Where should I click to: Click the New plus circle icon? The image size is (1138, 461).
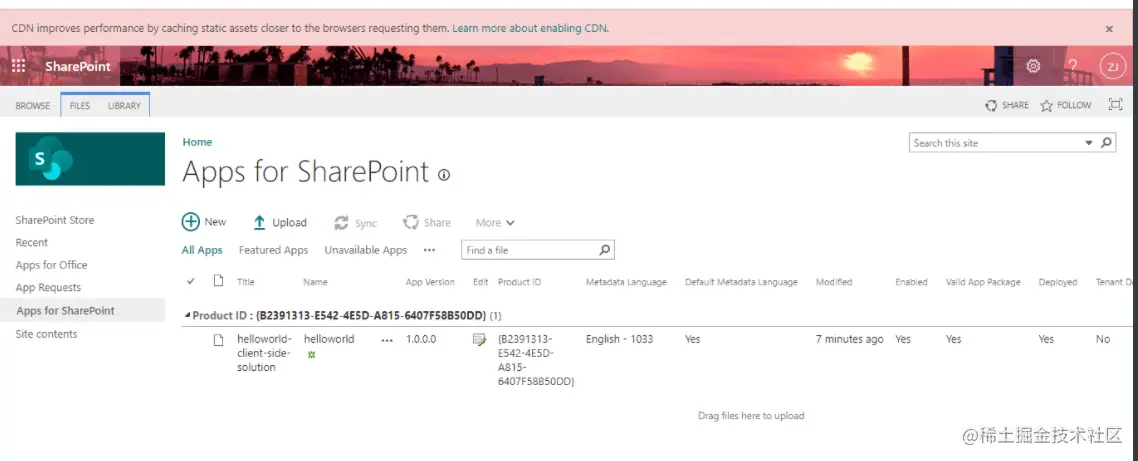pos(190,222)
